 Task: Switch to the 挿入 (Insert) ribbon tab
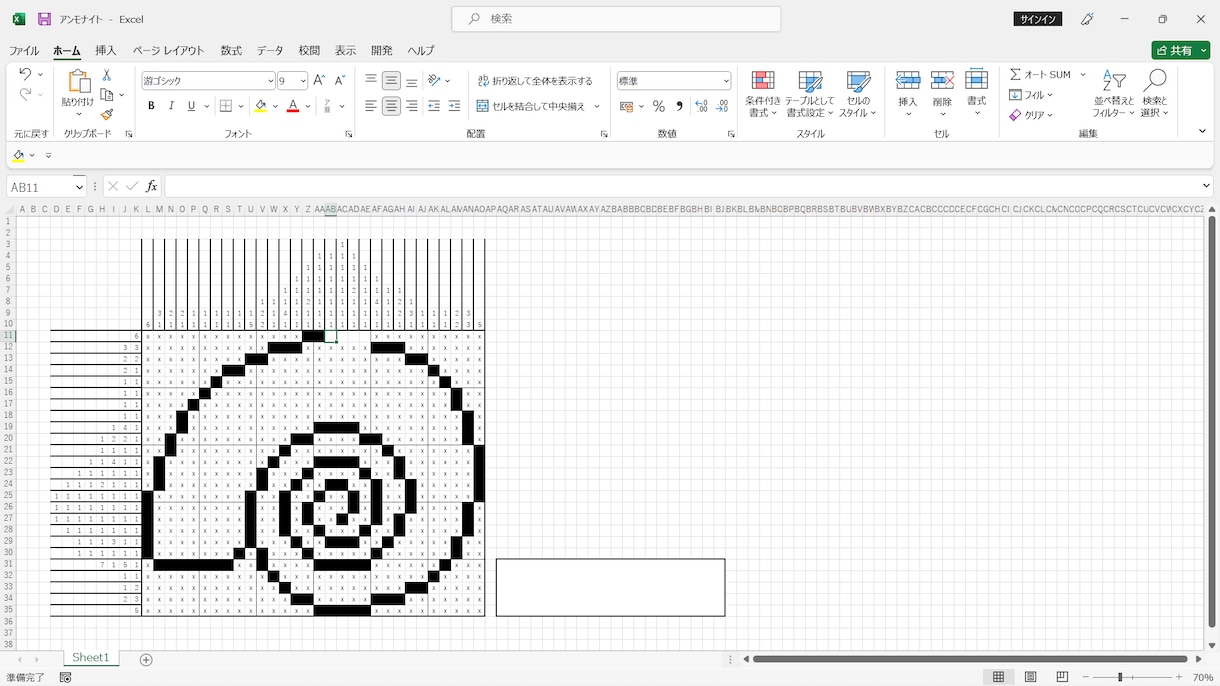106,51
